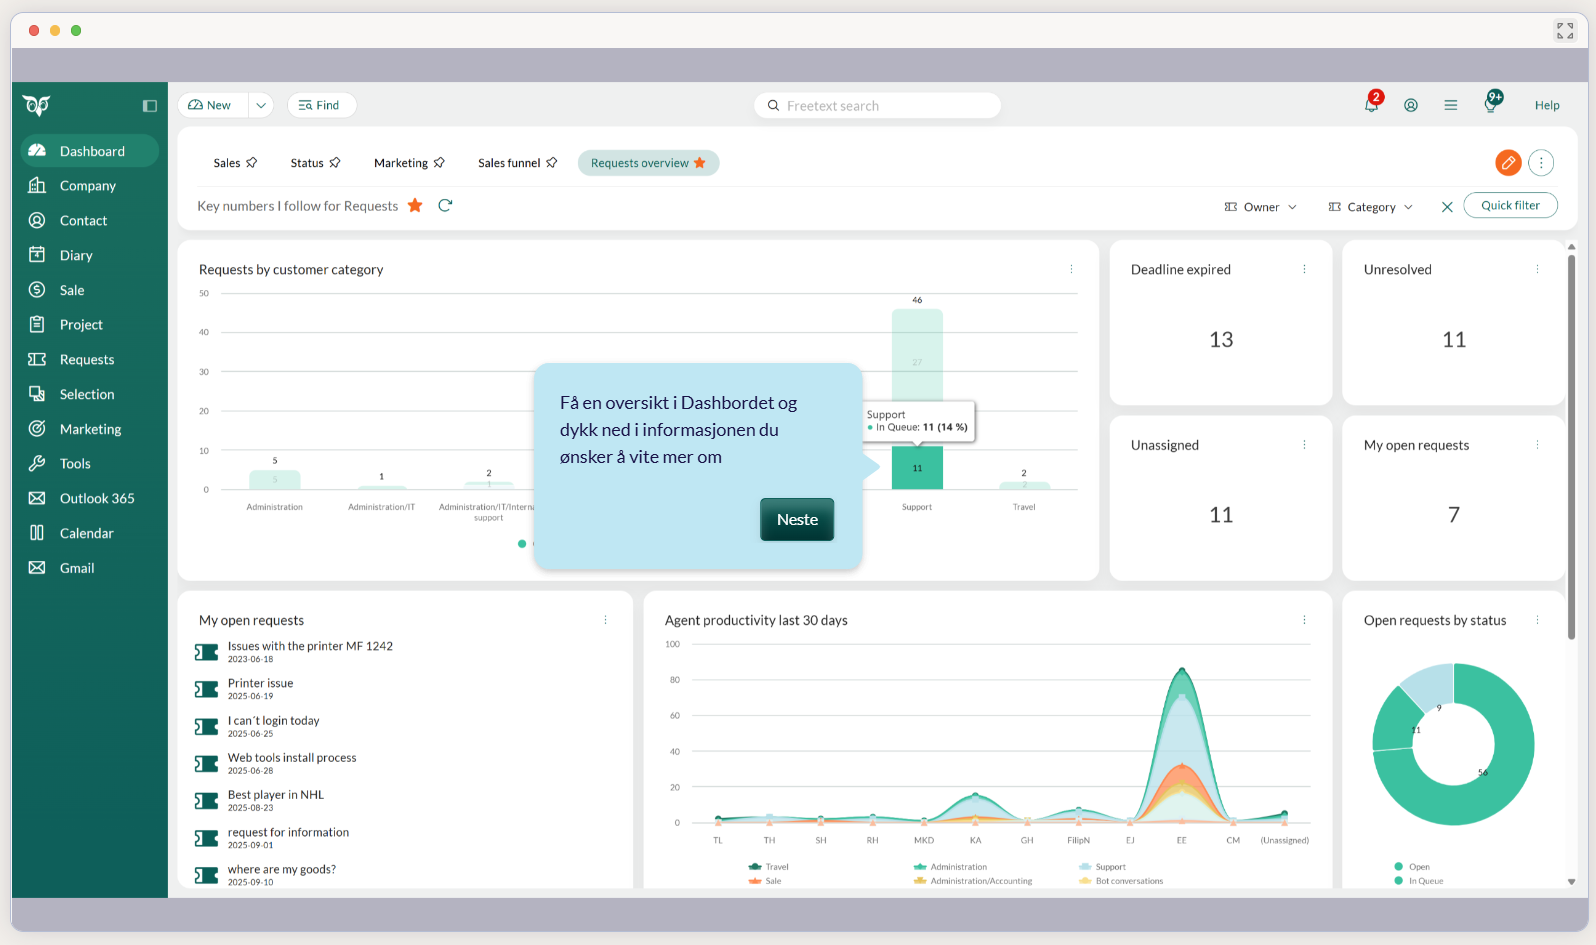The image size is (1596, 945).
Task: Click the owl logo icon
Action: (37, 105)
